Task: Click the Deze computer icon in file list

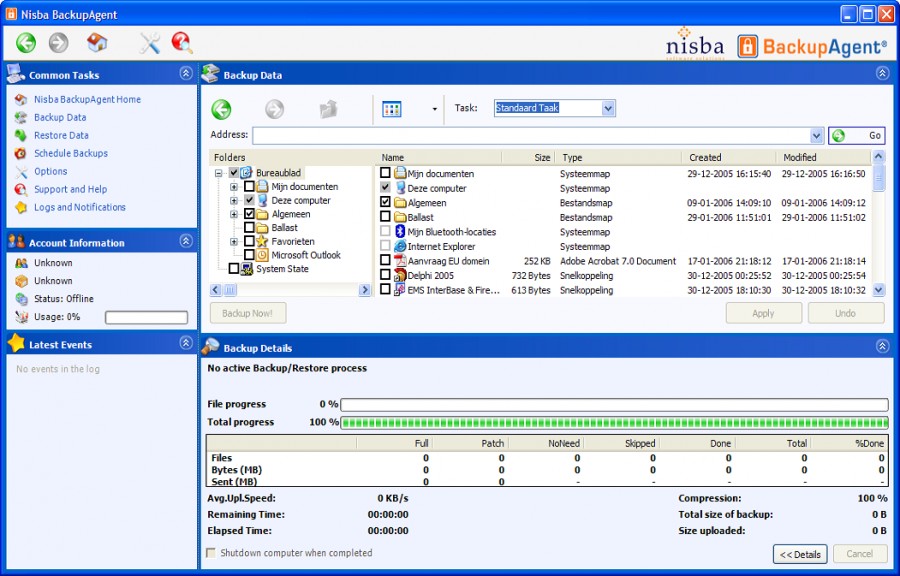Action: [x=400, y=188]
